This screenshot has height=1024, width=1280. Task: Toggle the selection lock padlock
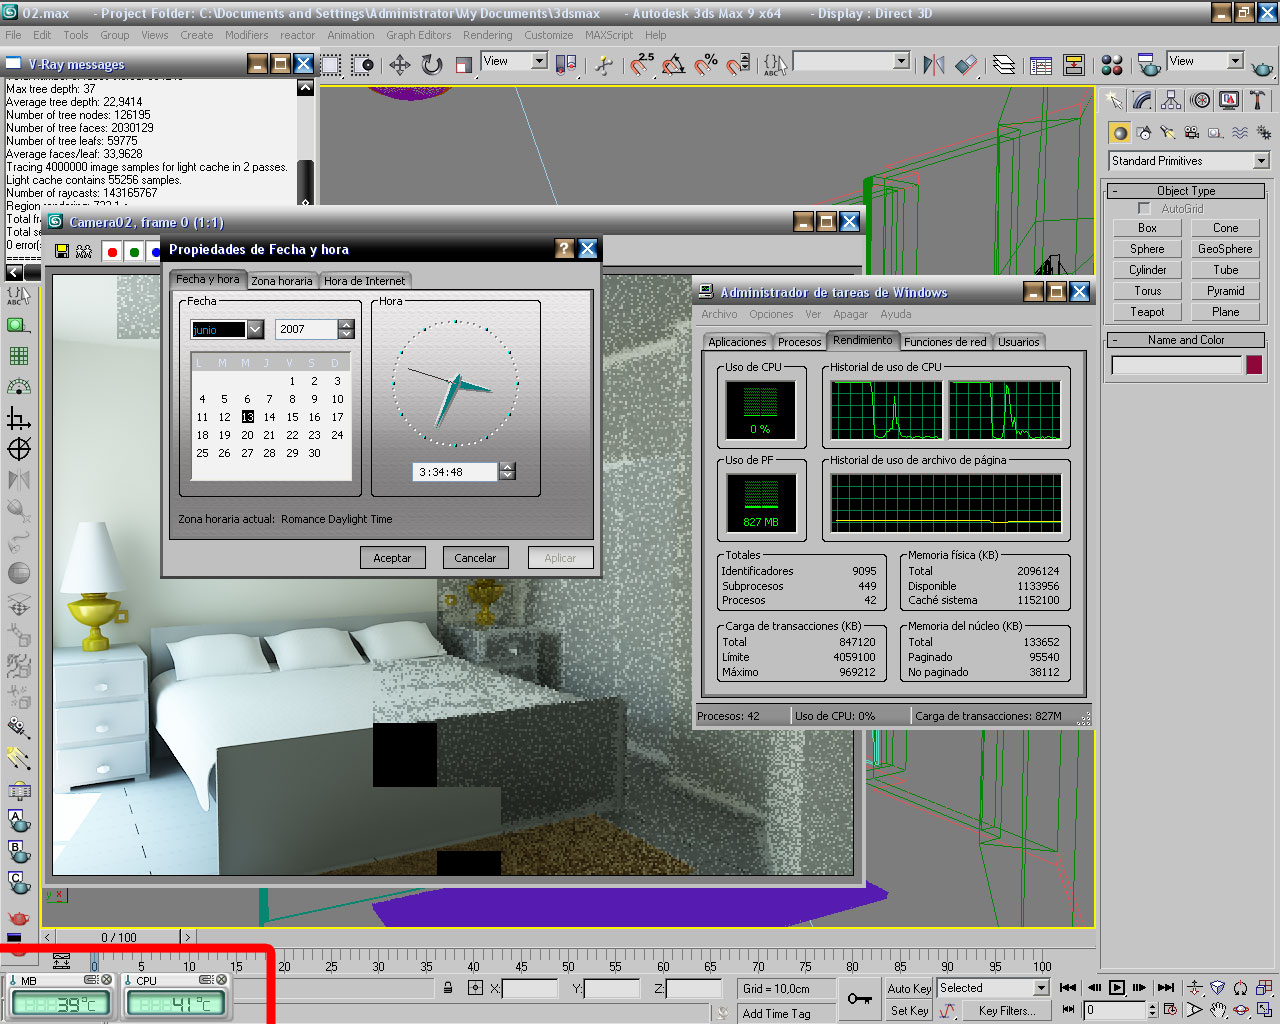click(448, 988)
